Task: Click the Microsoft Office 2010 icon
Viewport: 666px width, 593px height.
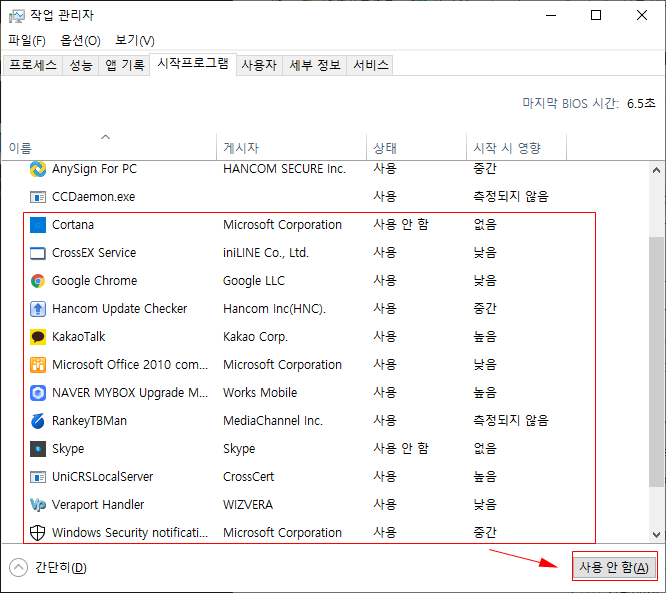Action: [38, 365]
